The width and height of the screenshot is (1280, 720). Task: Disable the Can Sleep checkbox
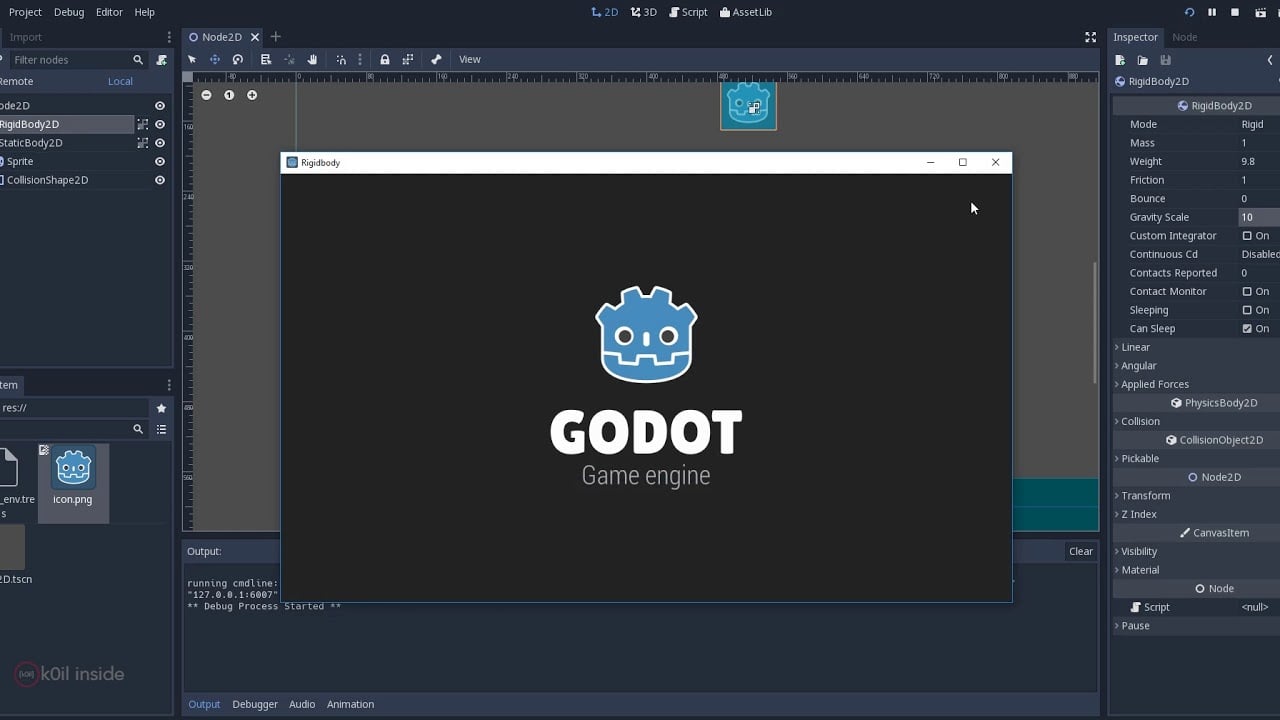pyautogui.click(x=1247, y=329)
